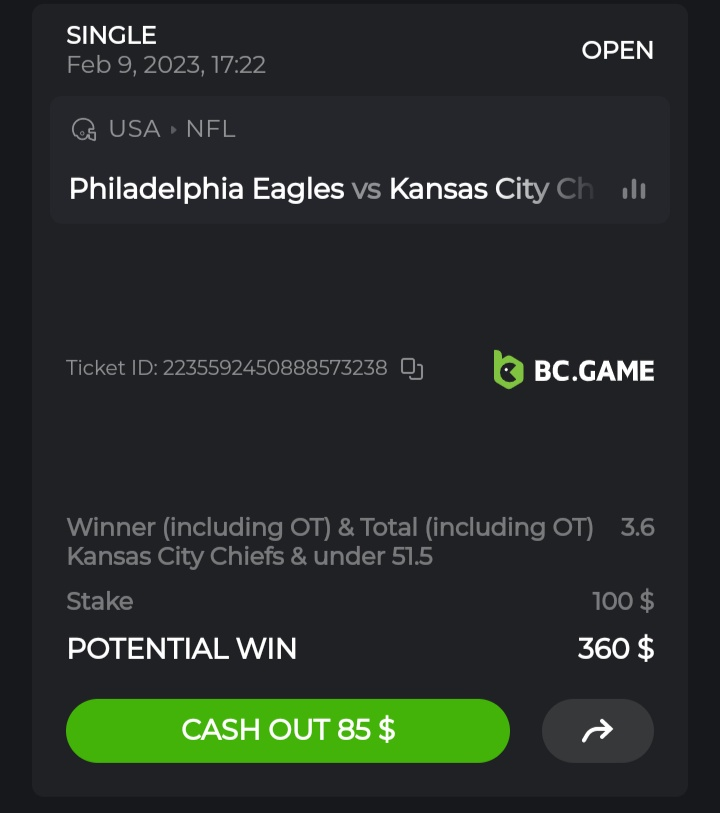Click the Kansas City Chiefs & under 51.5 selection
This screenshot has width=720, height=813.
[249, 556]
